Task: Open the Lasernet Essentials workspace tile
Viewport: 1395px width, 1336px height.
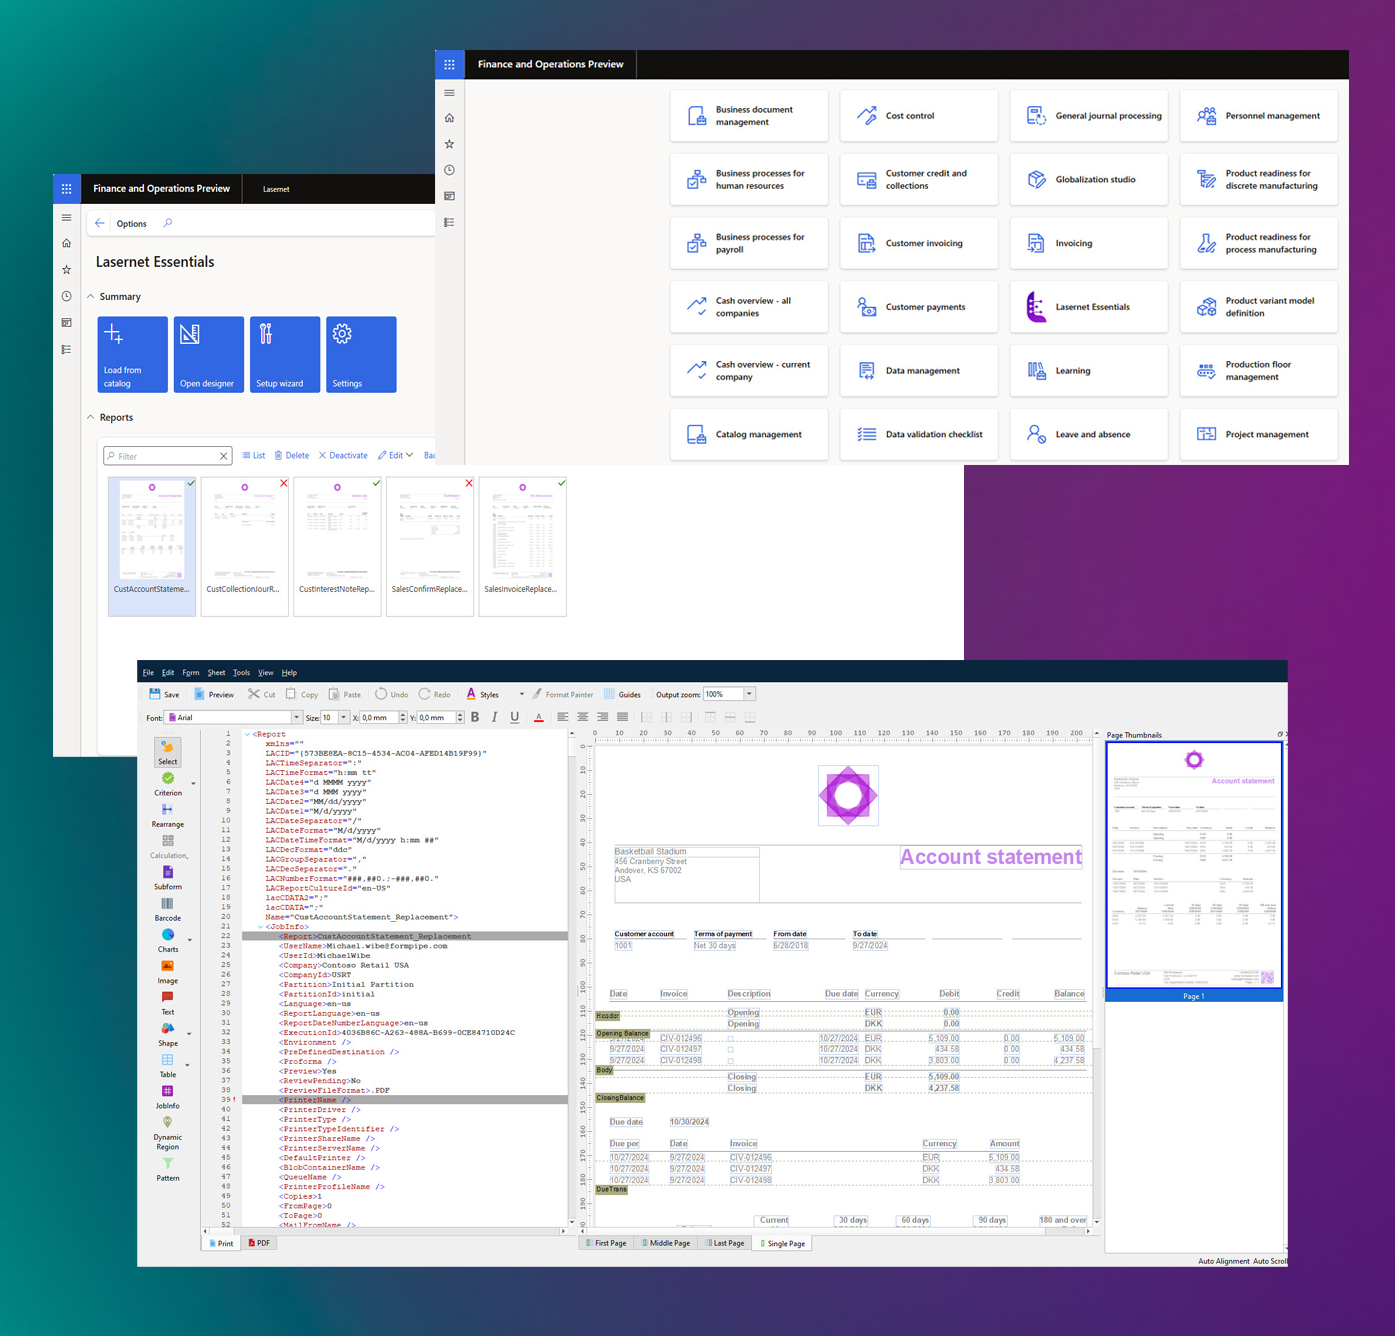Action: click(1088, 307)
